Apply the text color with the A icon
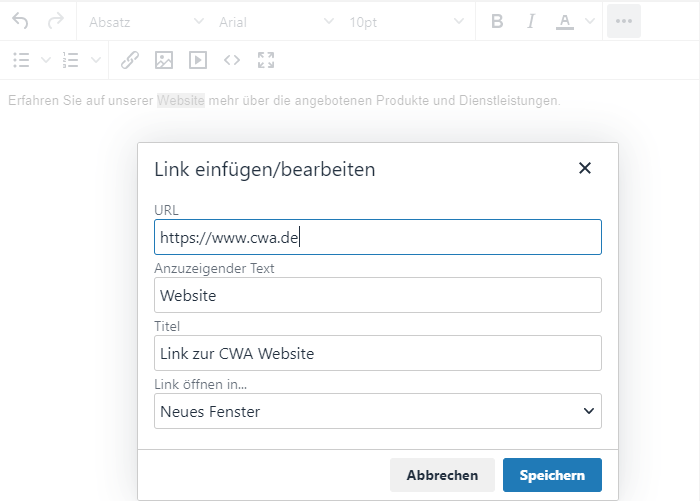 point(564,21)
